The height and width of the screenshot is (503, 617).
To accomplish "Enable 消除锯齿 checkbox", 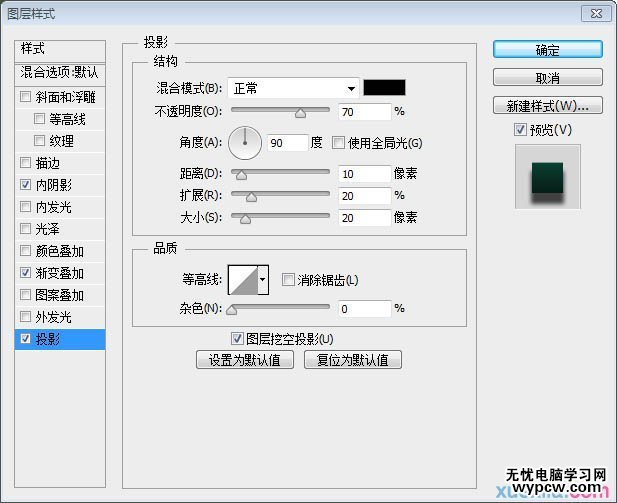I will 288,280.
